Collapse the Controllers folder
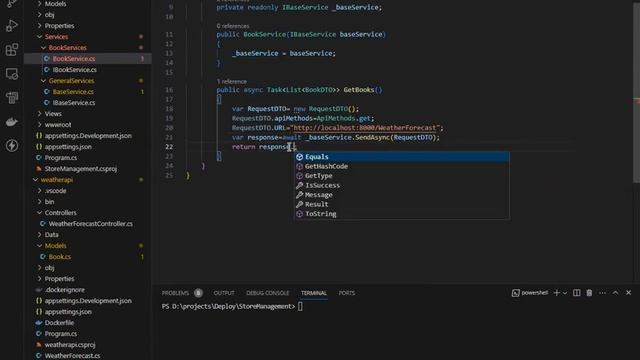The image size is (640, 360). point(88,213)
